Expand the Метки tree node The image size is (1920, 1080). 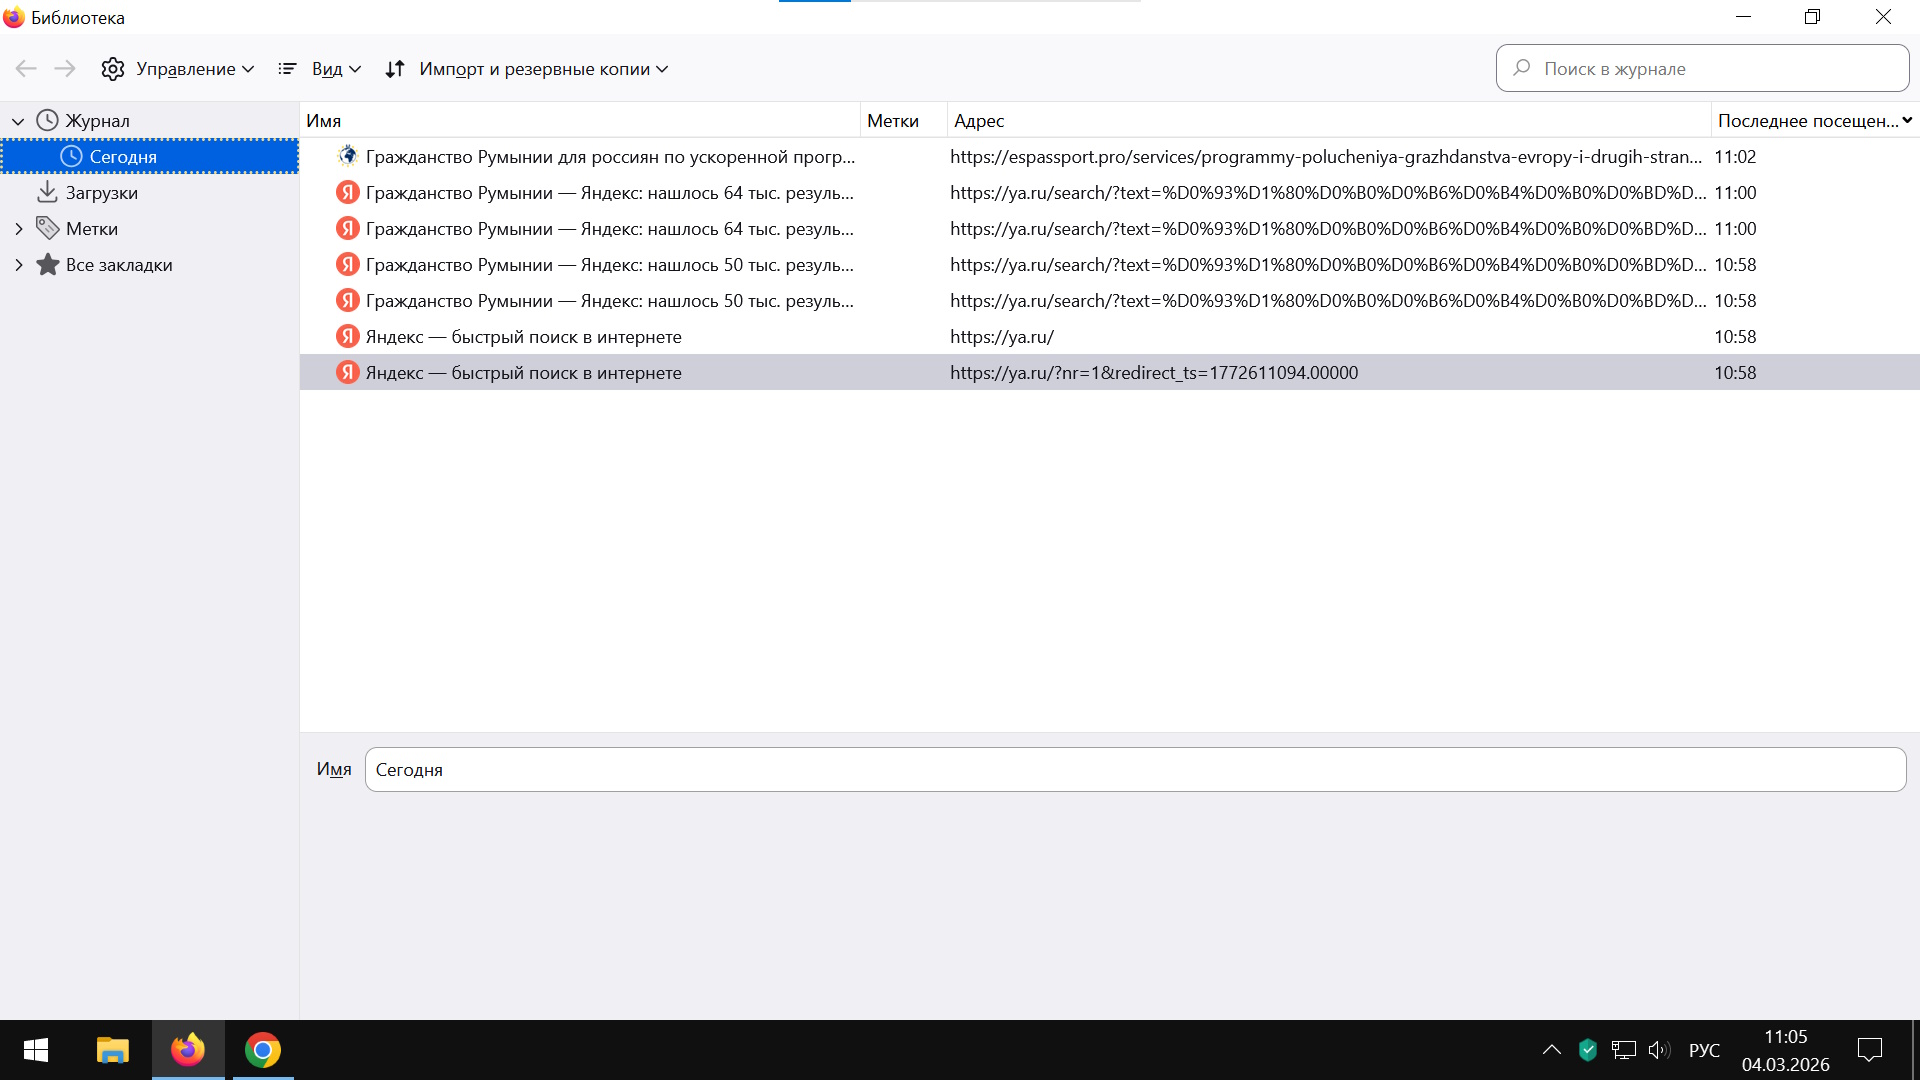point(18,229)
